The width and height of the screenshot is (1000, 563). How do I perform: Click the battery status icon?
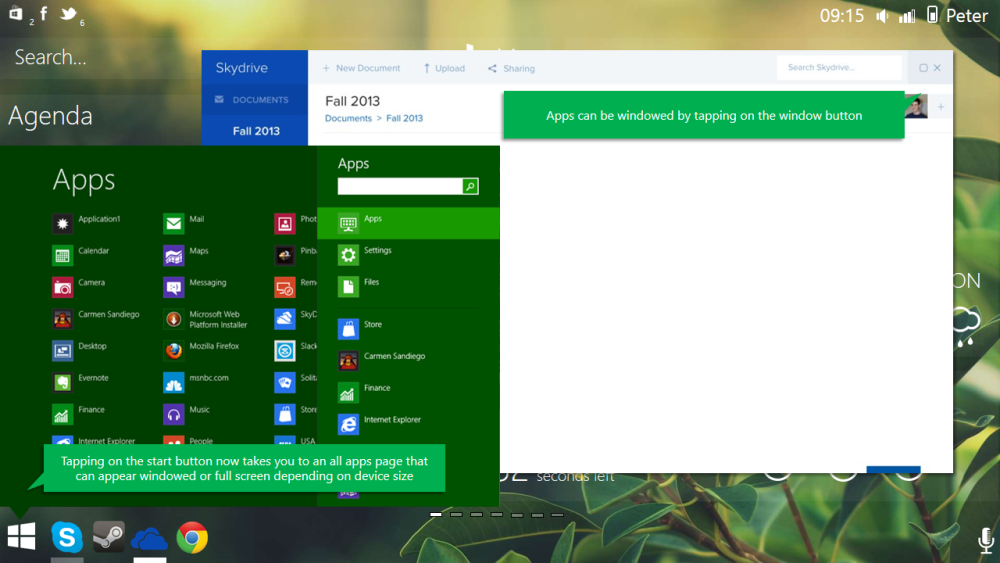932,15
